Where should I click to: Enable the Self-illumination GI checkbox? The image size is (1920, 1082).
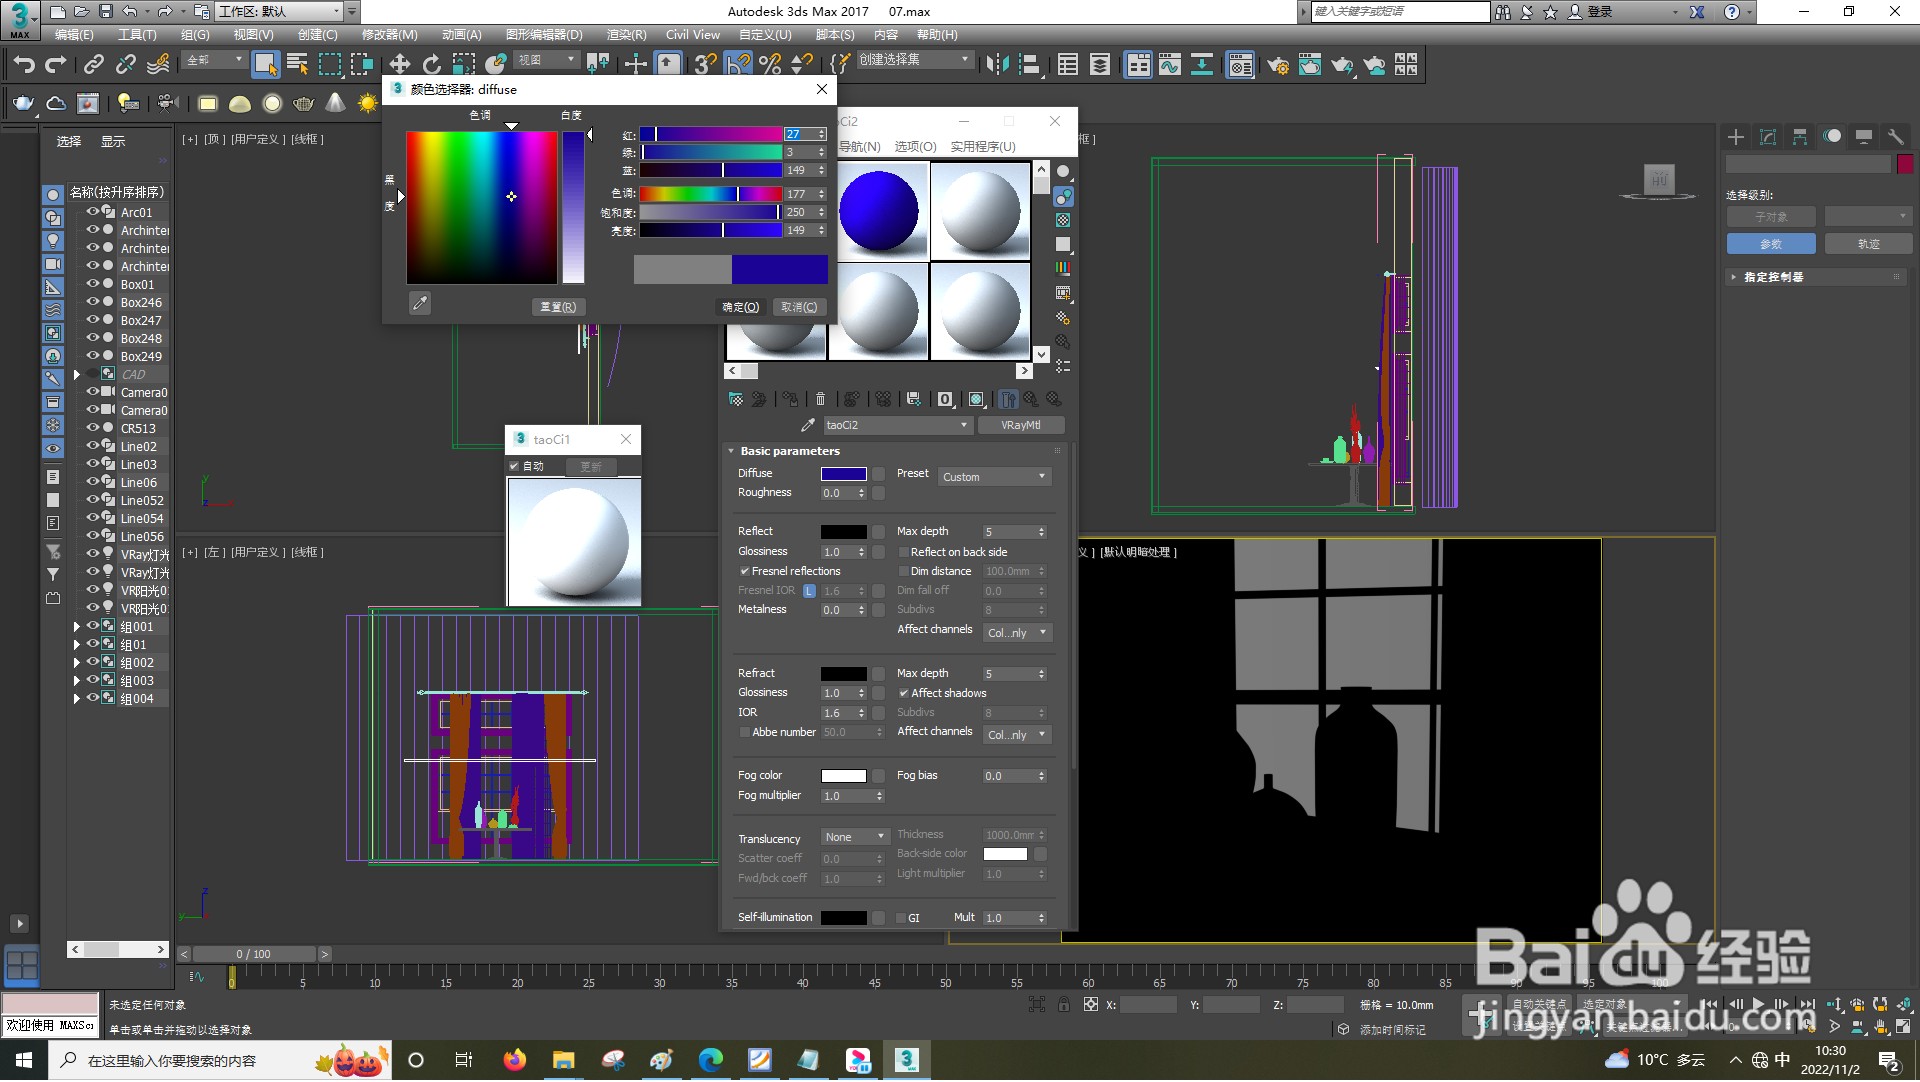[901, 918]
